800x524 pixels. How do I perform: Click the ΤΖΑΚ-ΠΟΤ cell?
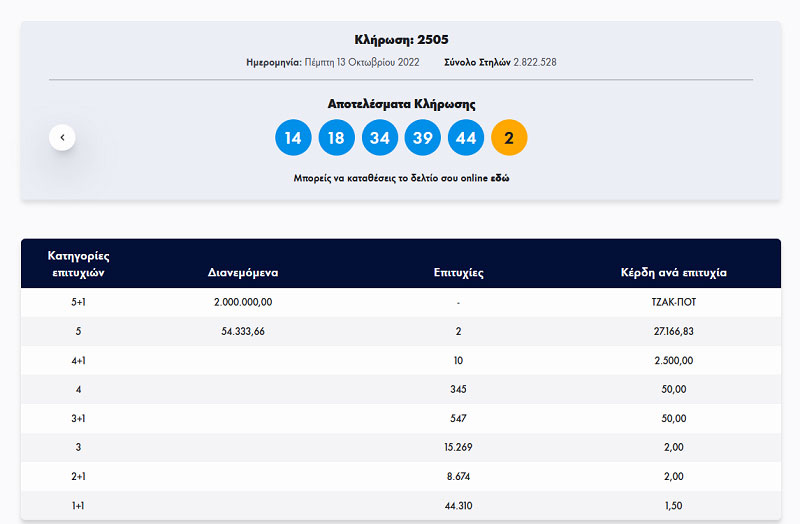(x=674, y=302)
